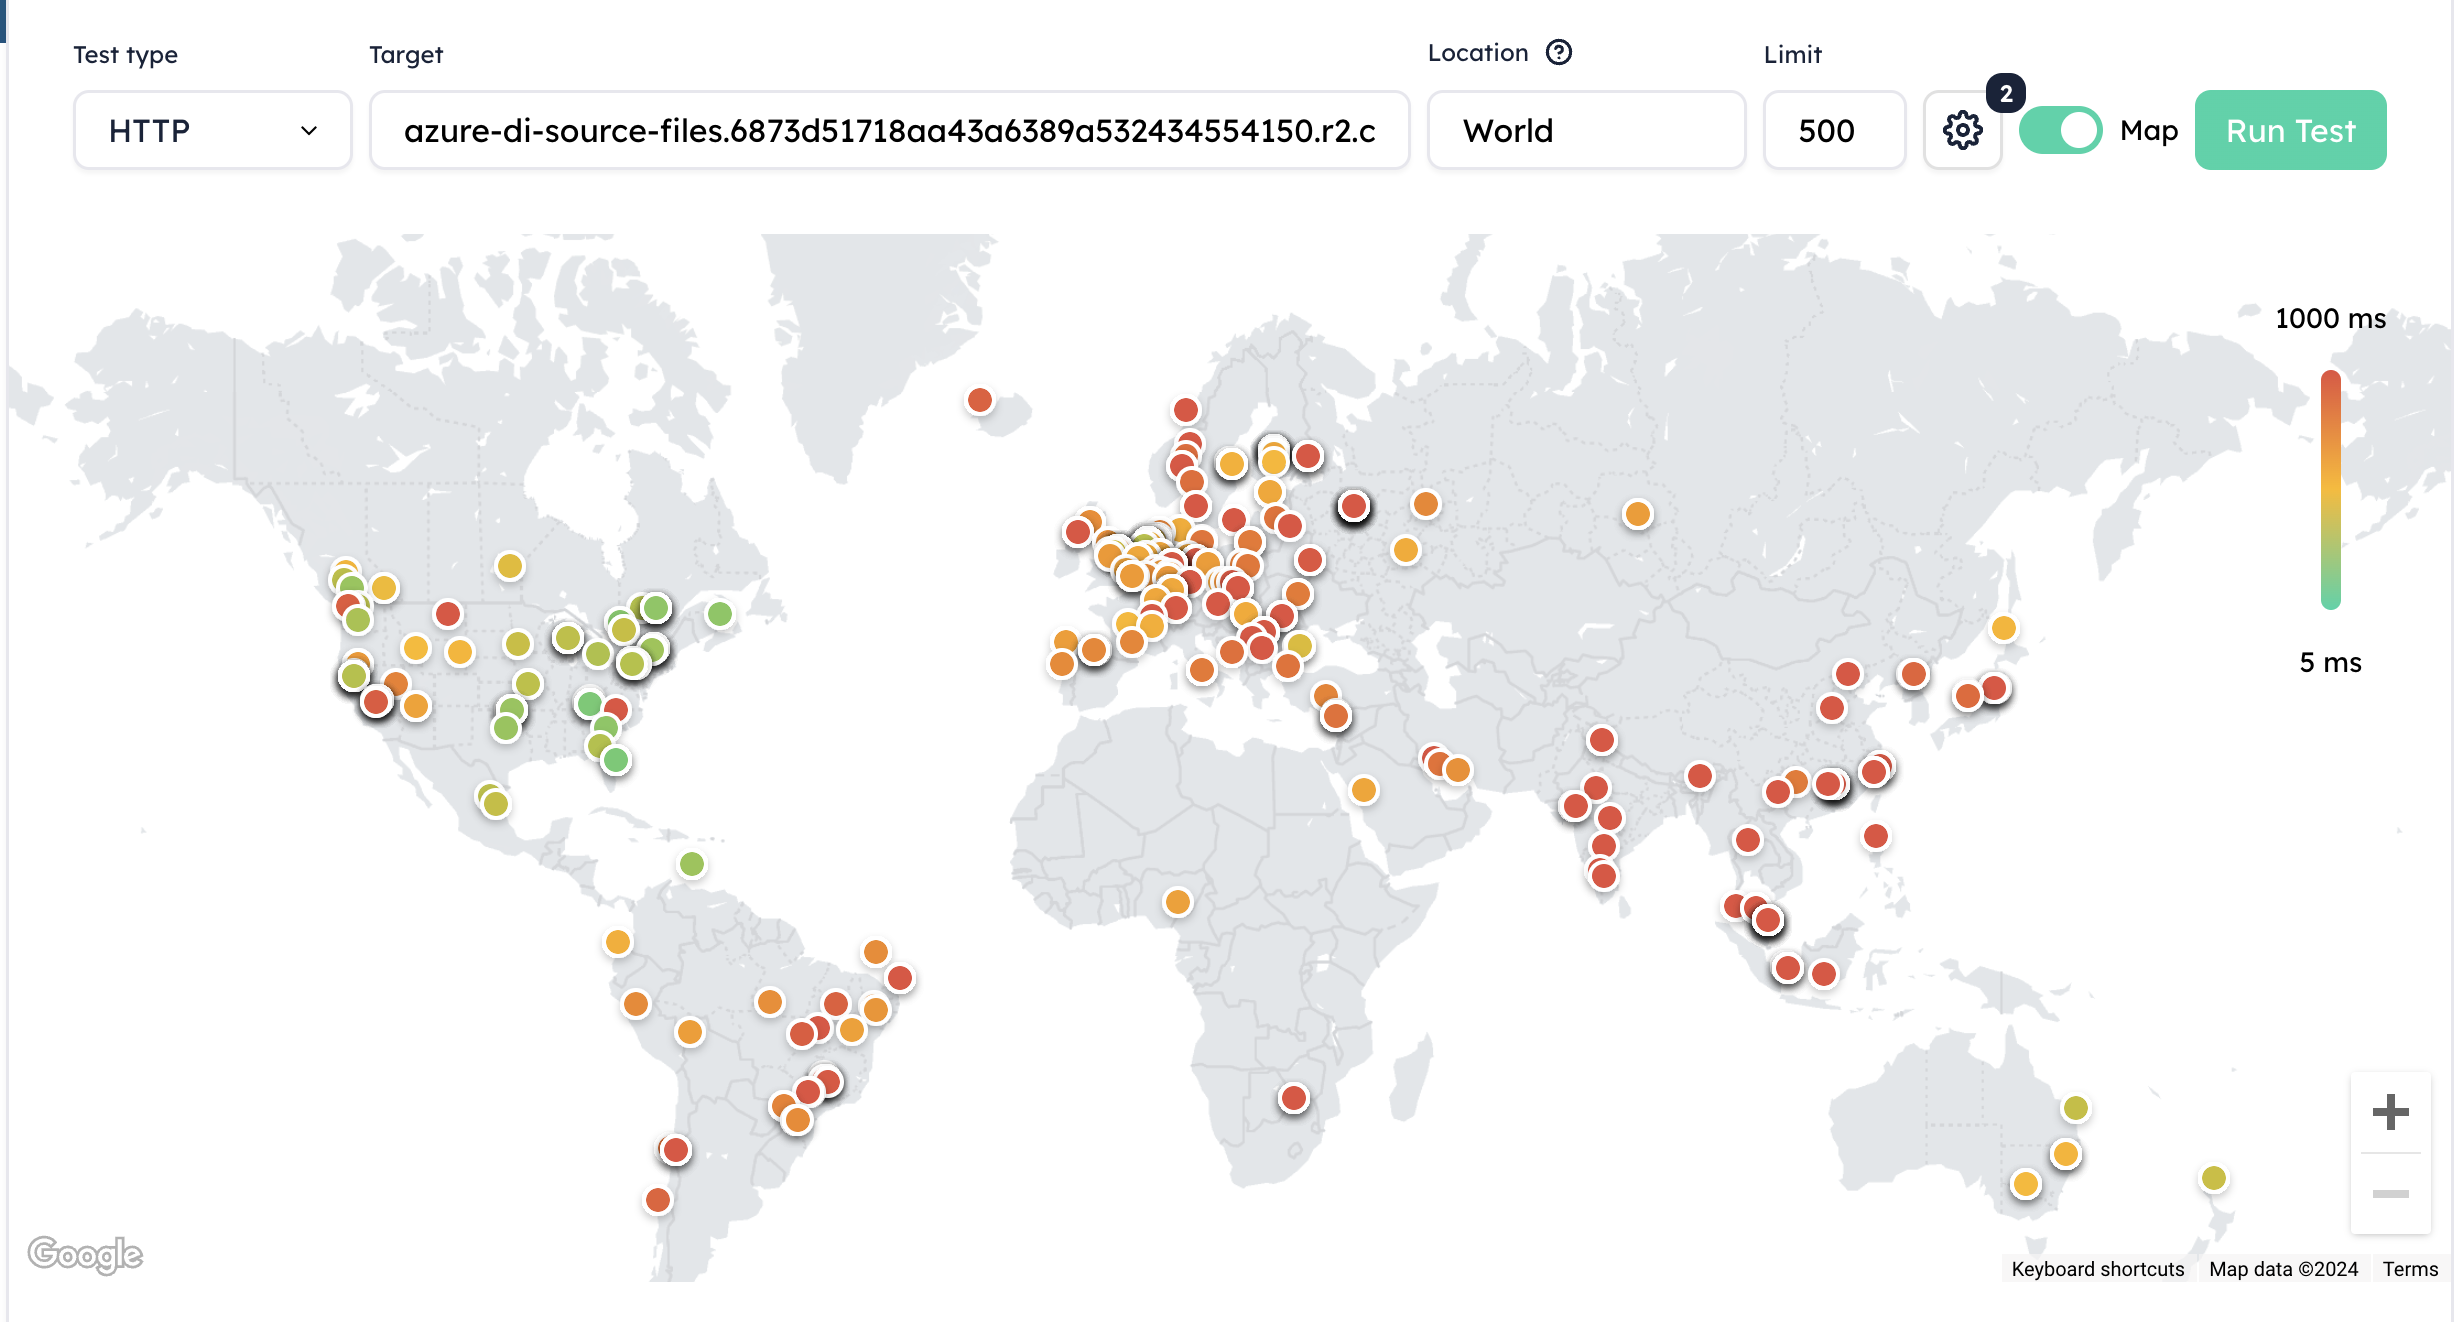Viewport: 2454px width, 1322px height.
Task: Open Keyboard shortcuts link
Action: pyautogui.click(x=2097, y=1269)
